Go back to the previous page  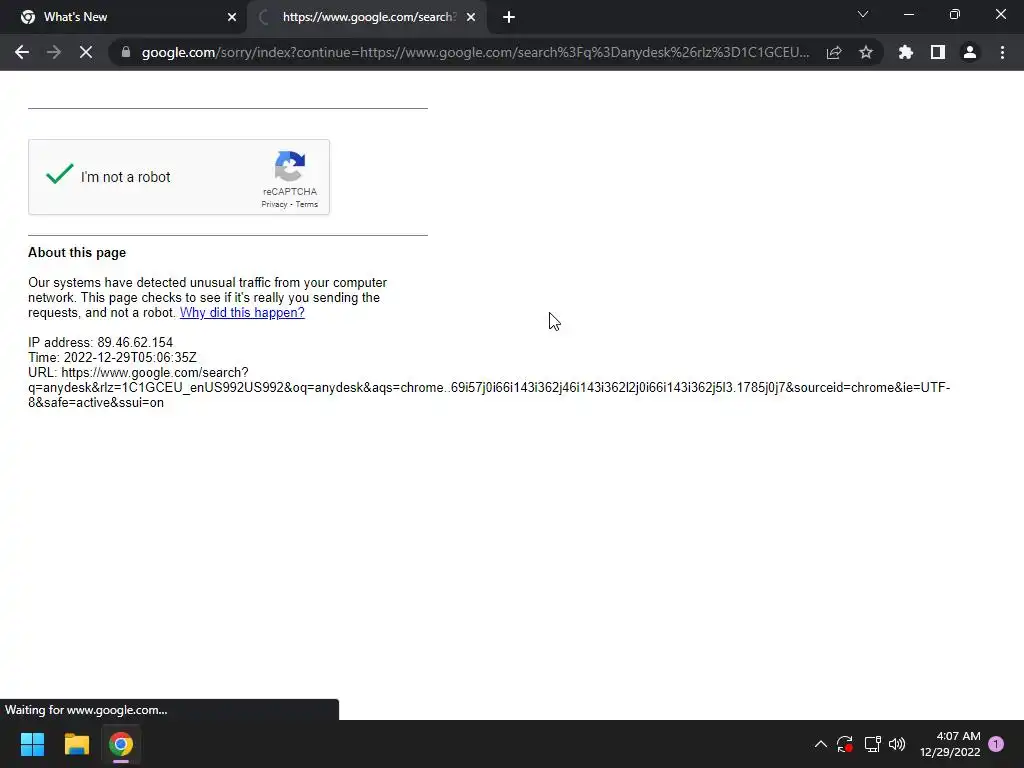[22, 52]
